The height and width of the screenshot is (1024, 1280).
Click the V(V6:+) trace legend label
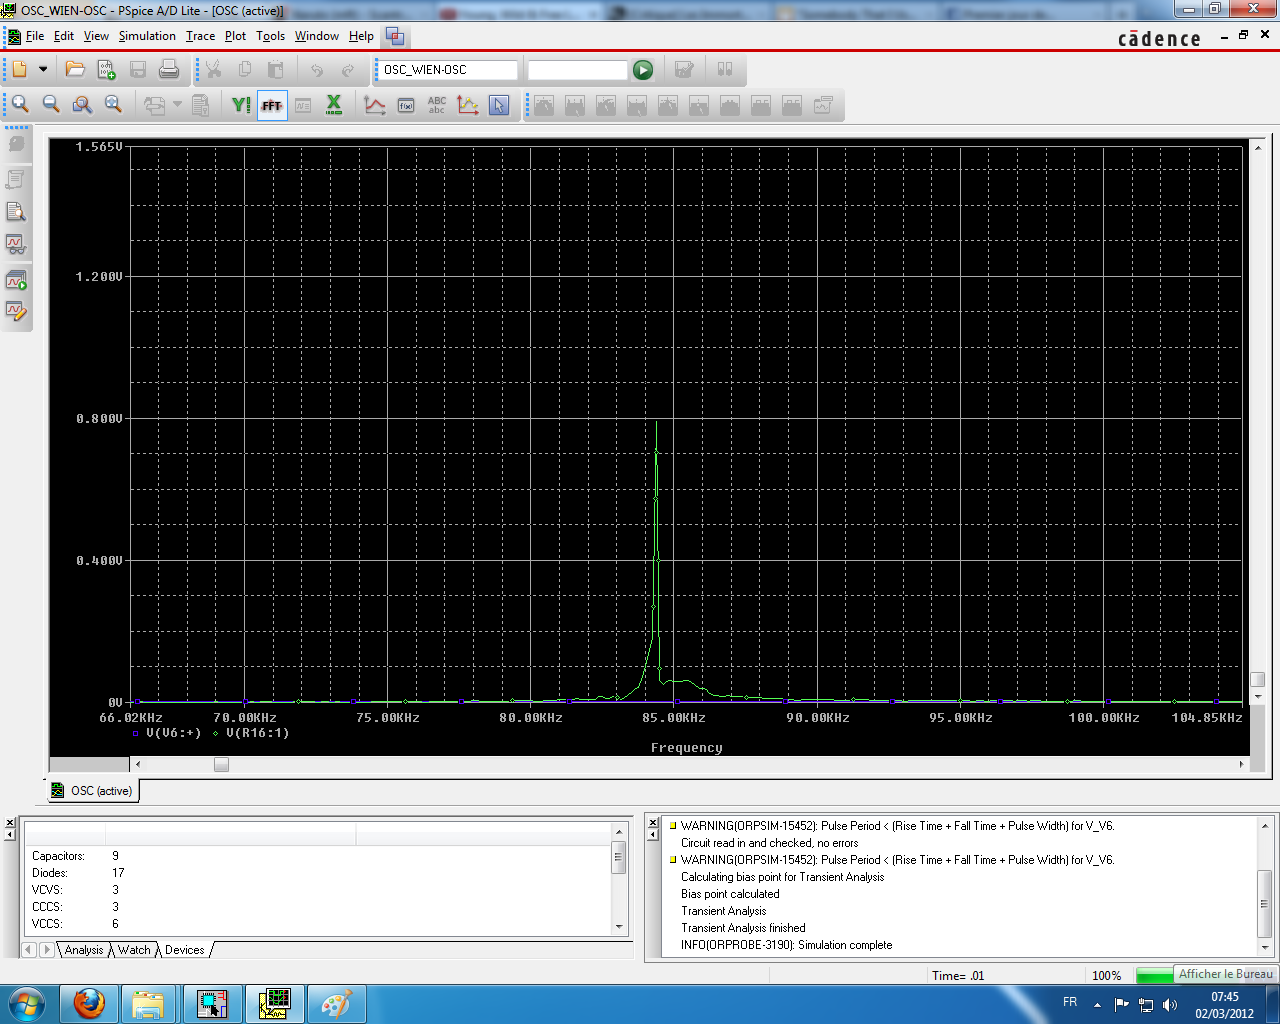pos(174,733)
